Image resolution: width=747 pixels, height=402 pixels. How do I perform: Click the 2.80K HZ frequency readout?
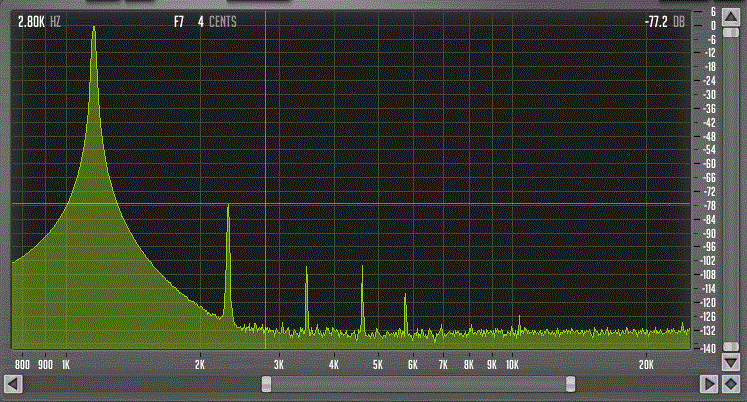39,22
